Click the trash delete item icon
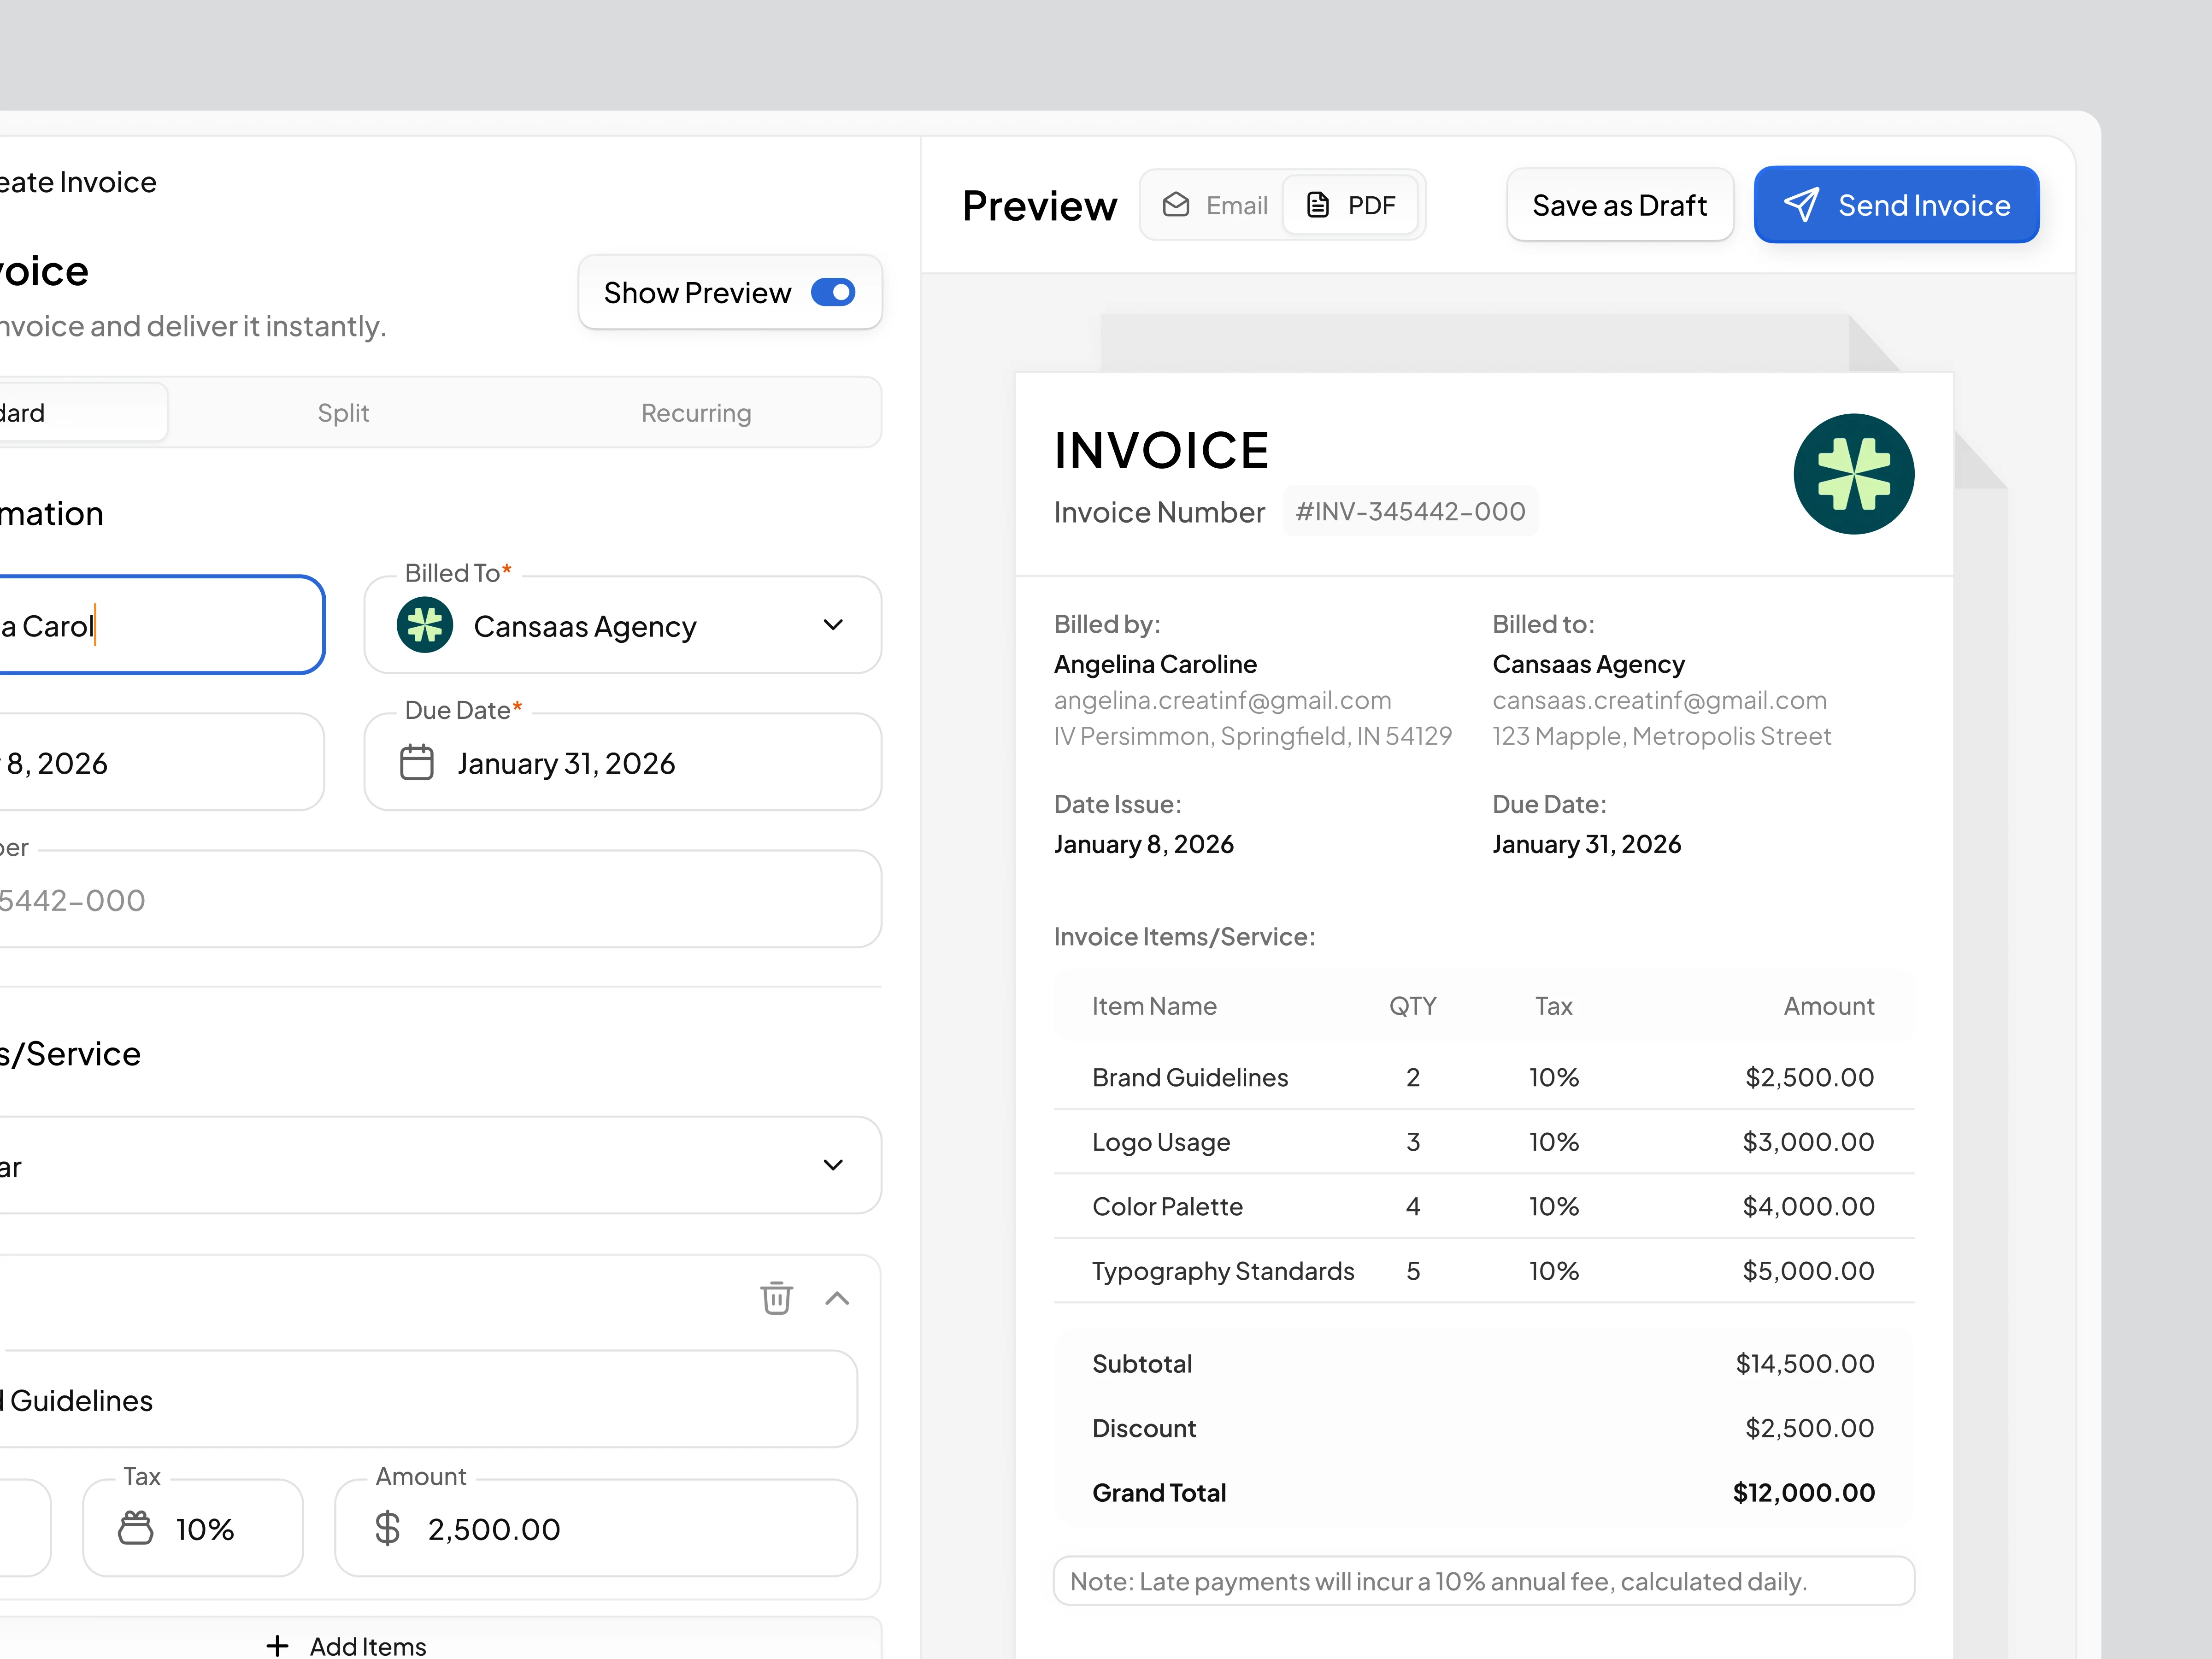2212x1659 pixels. coord(776,1298)
